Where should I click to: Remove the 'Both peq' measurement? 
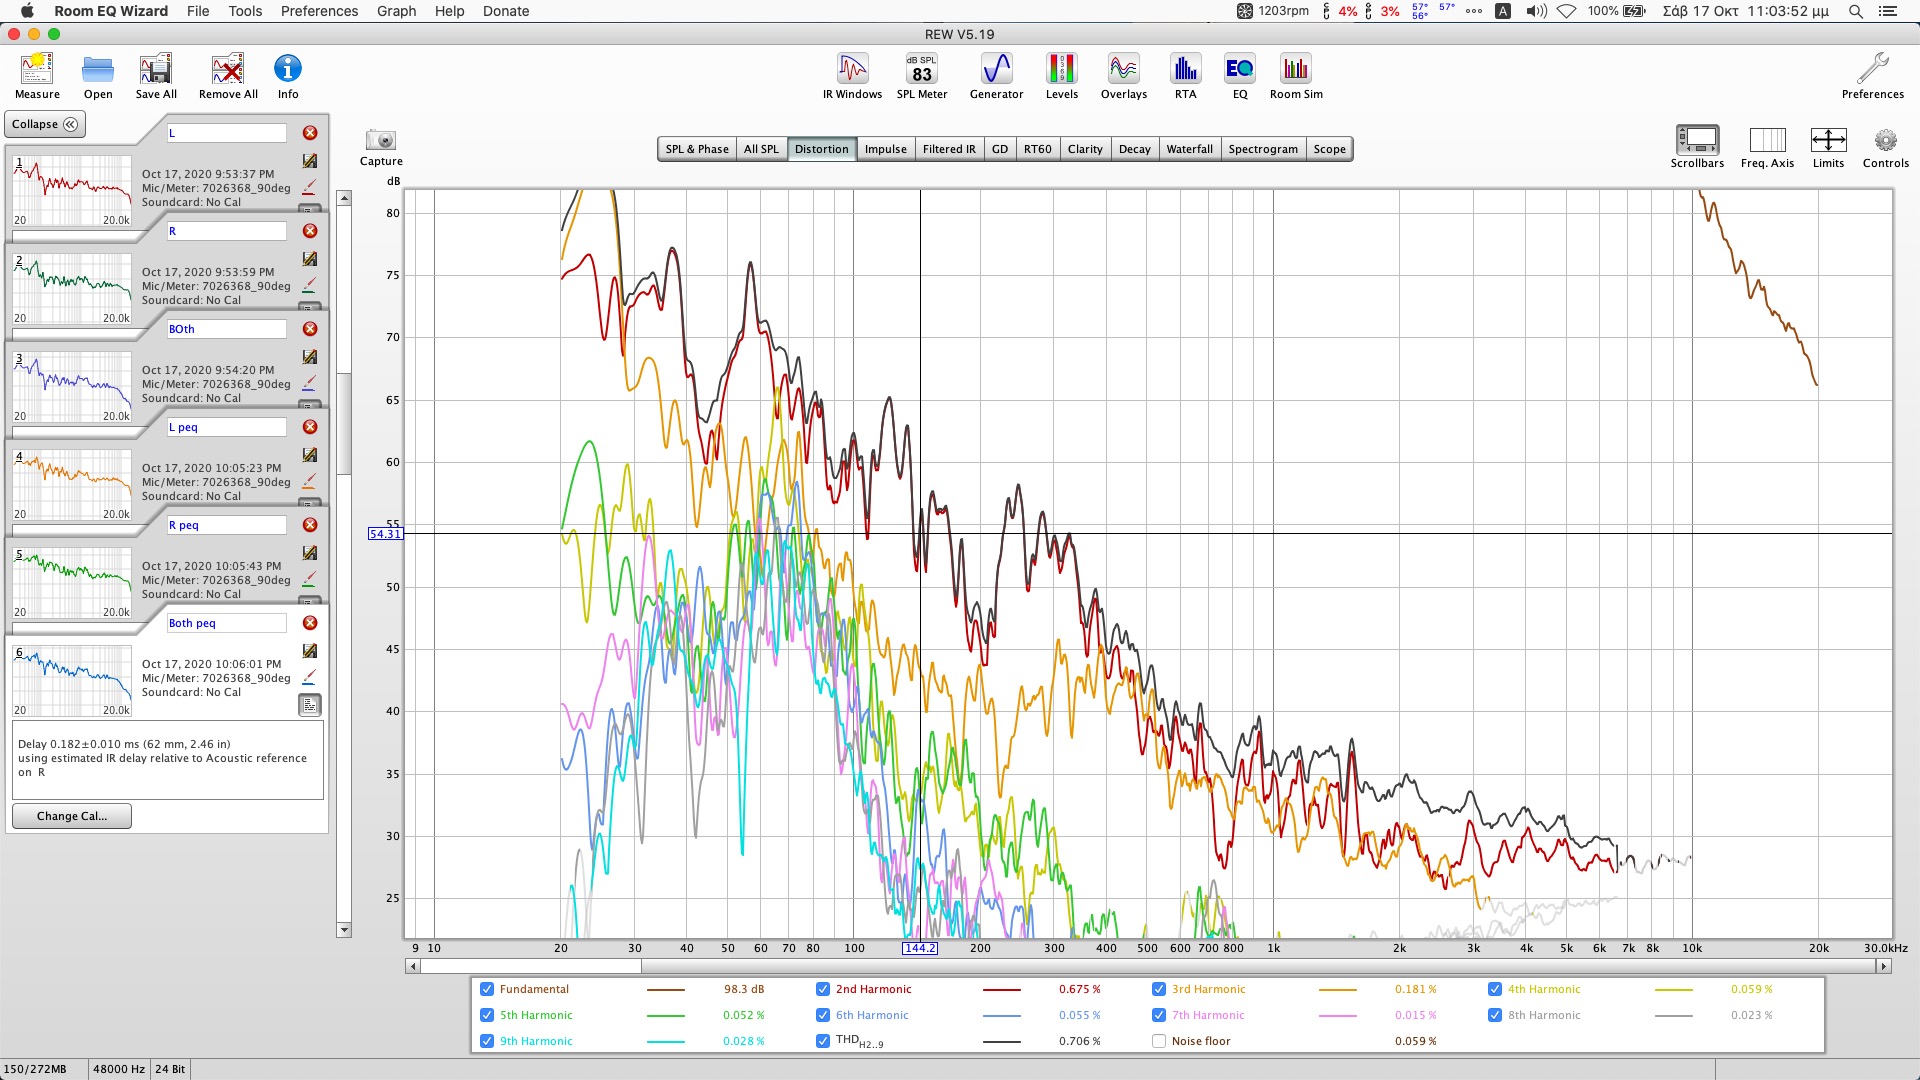coord(310,623)
